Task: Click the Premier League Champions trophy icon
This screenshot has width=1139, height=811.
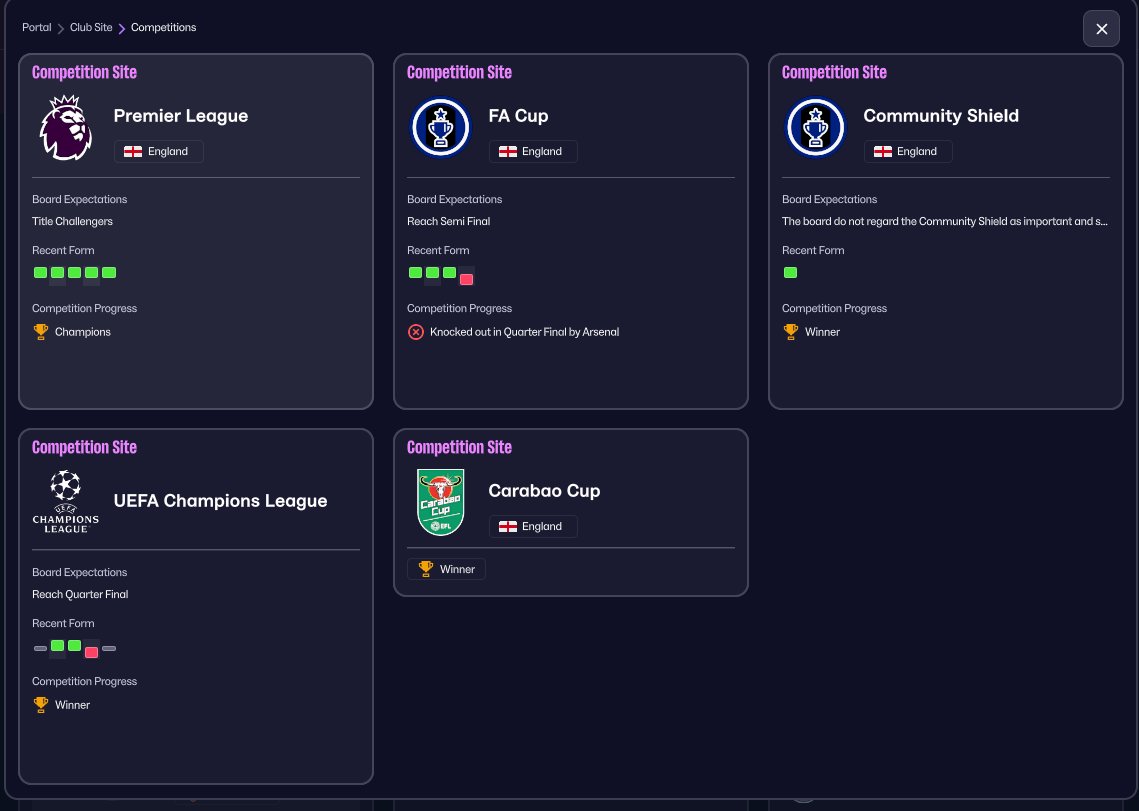Action: tap(41, 332)
